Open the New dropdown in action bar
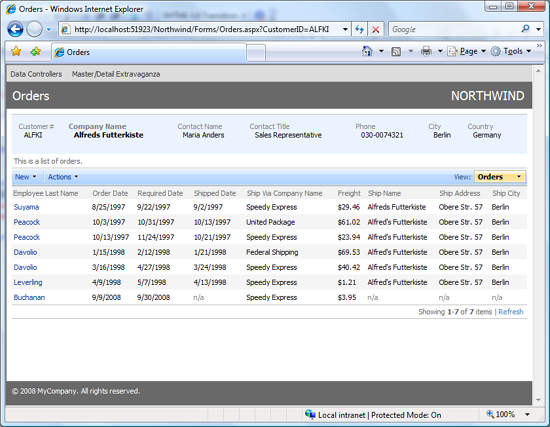The image size is (550, 427). 26,177
